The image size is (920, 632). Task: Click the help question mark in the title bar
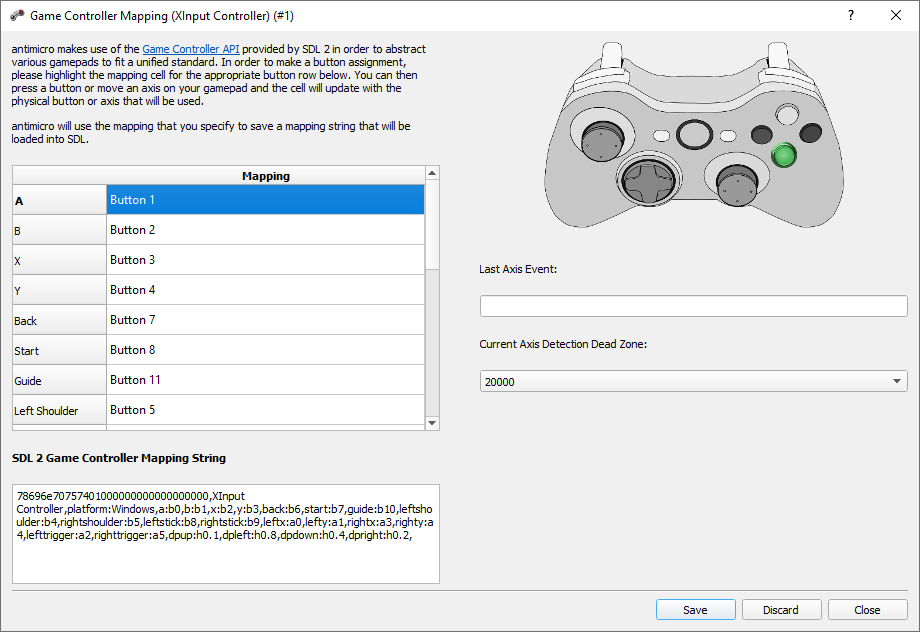point(851,16)
